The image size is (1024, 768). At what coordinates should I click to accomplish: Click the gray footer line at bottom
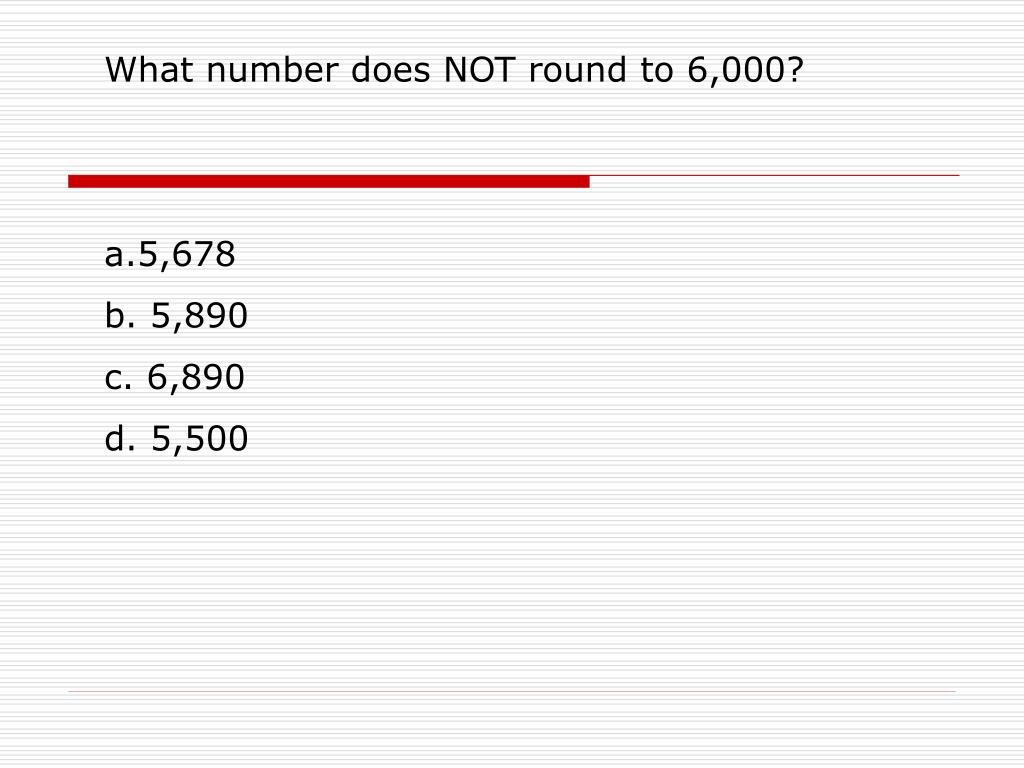pyautogui.click(x=512, y=691)
